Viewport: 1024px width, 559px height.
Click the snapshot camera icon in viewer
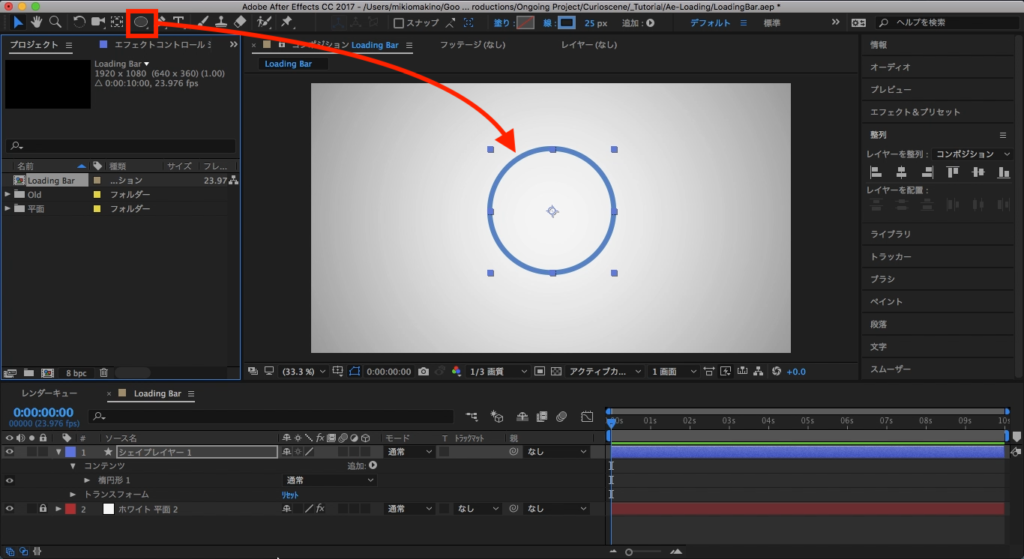pyautogui.click(x=423, y=371)
